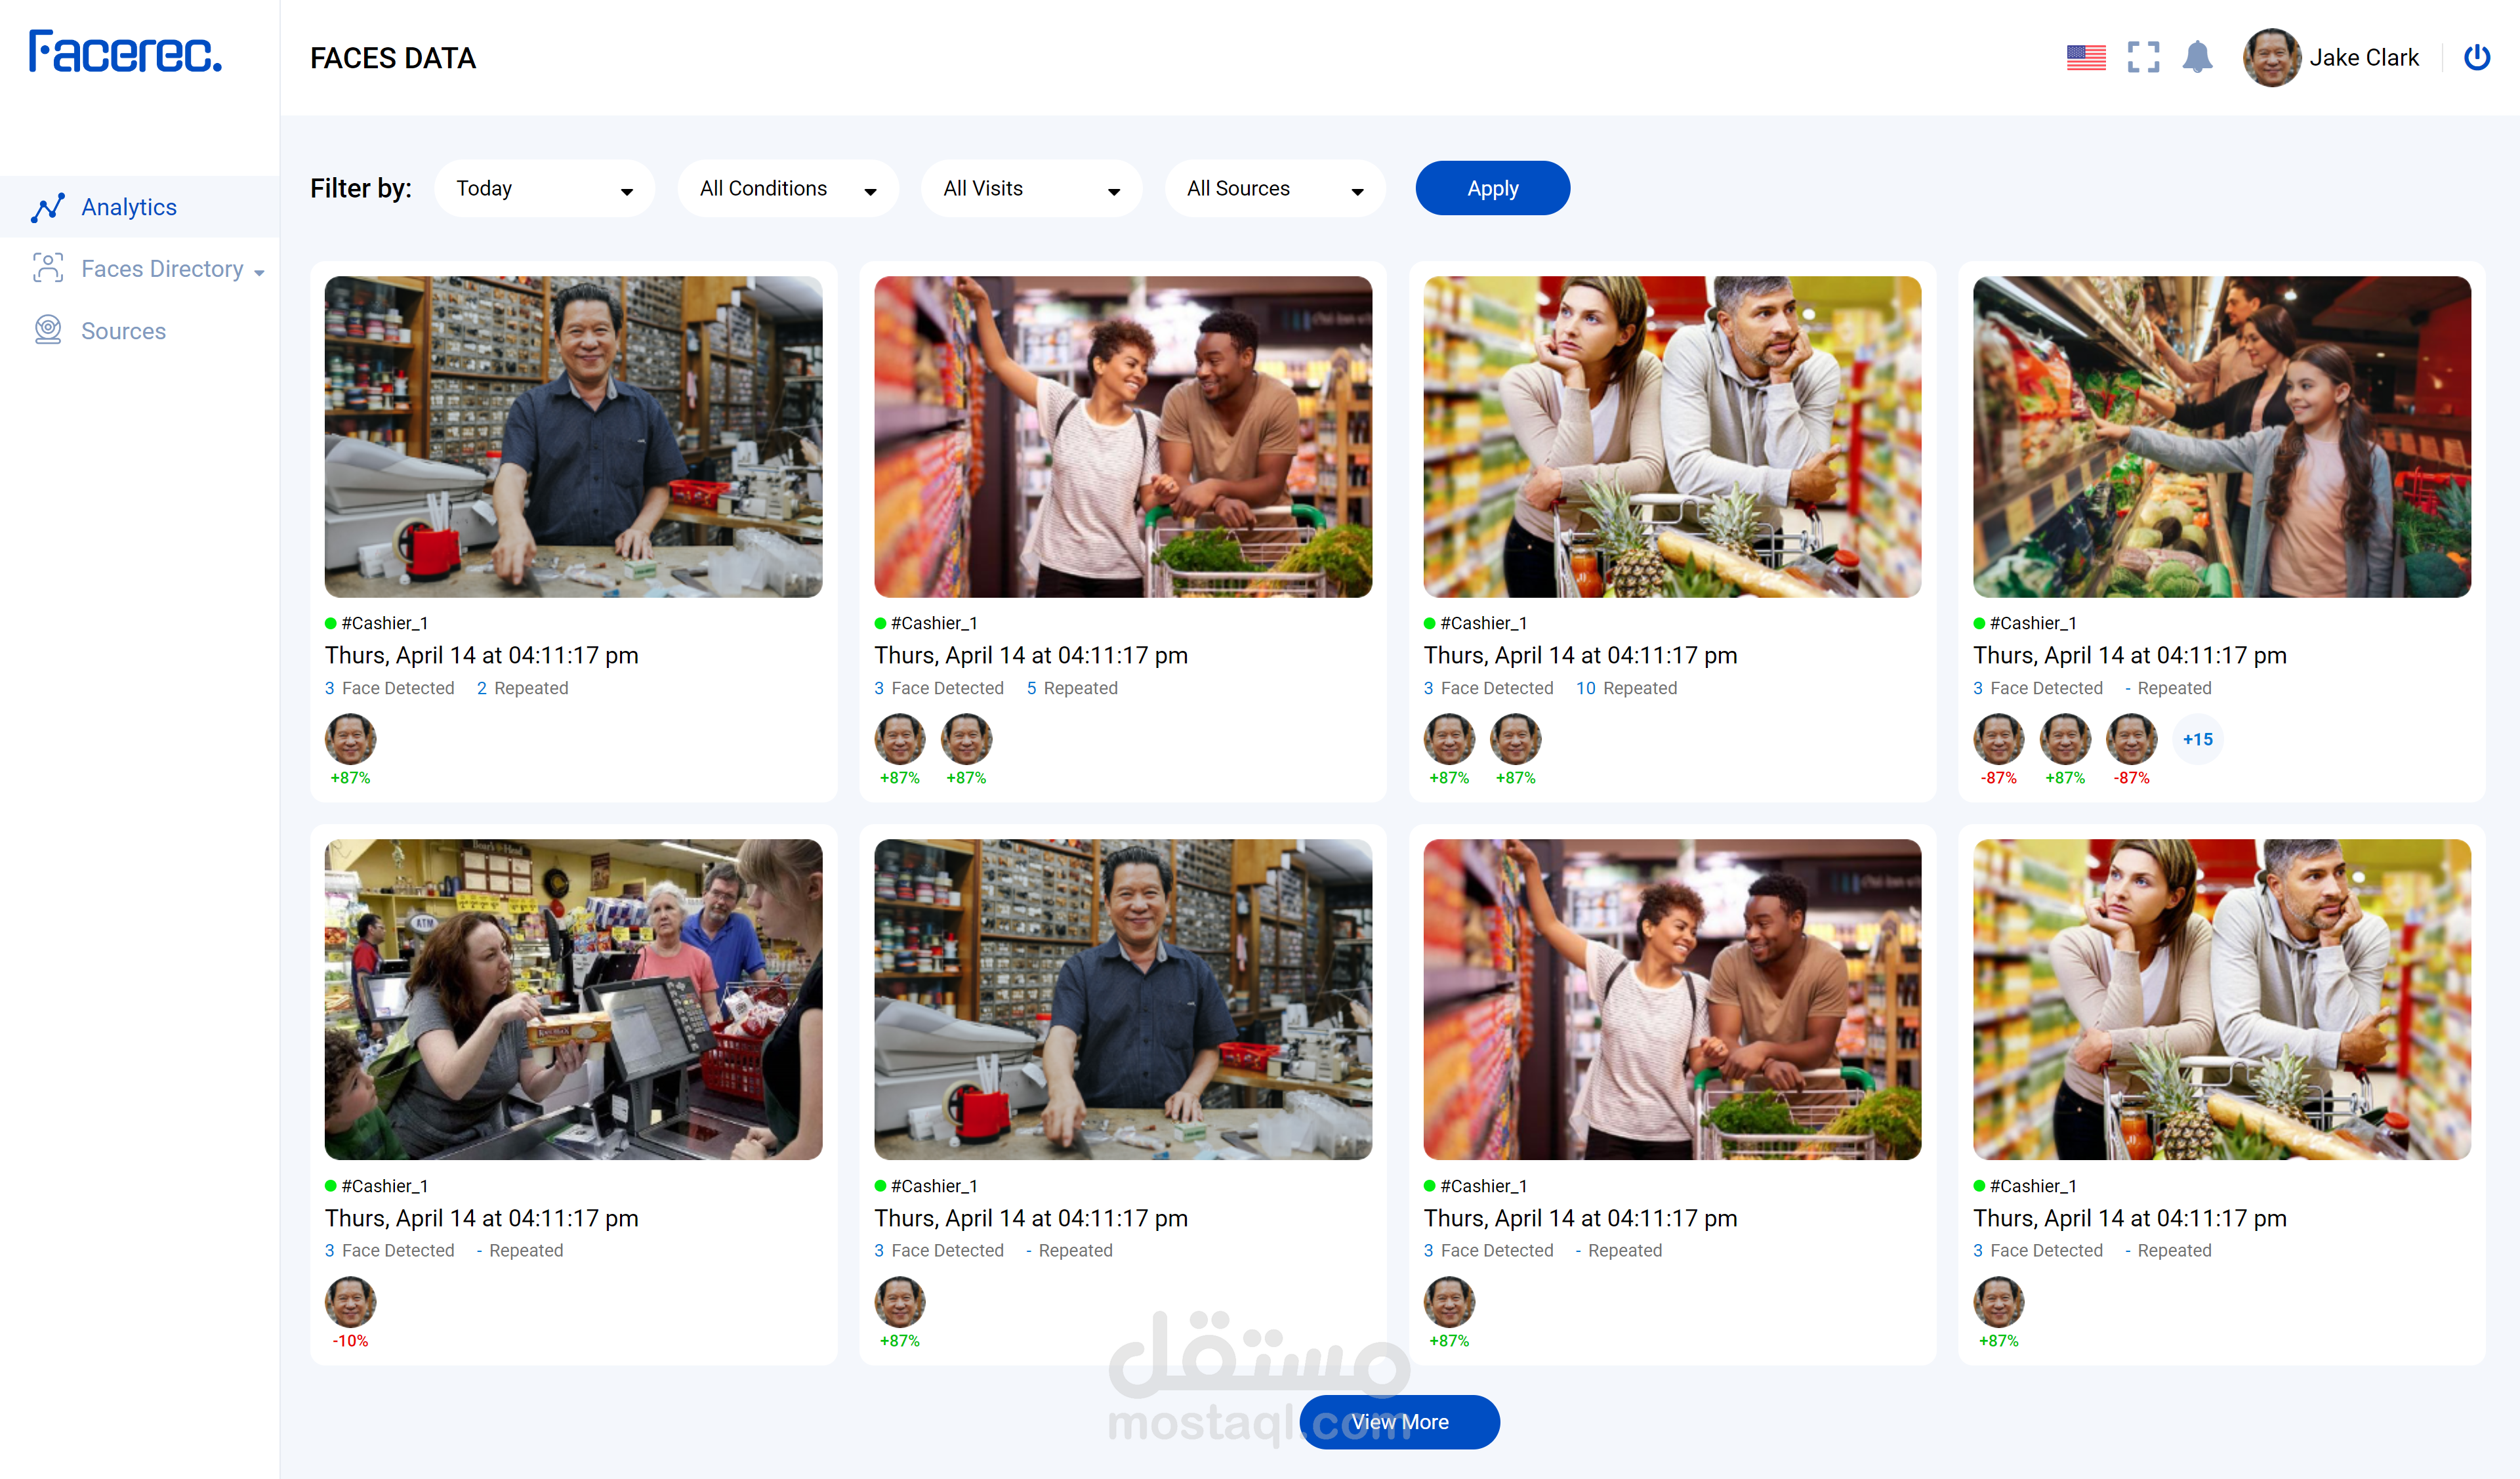Click the +15 more faces badge
The height and width of the screenshot is (1479, 2520).
click(2197, 739)
